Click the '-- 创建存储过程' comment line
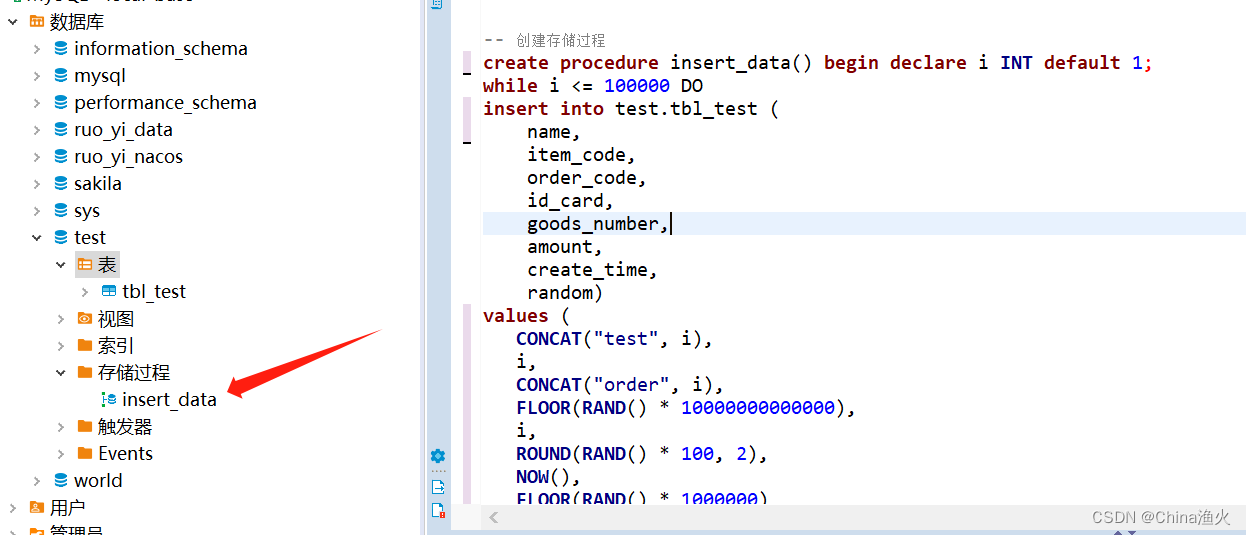Image resolution: width=1246 pixels, height=535 pixels. [x=544, y=40]
